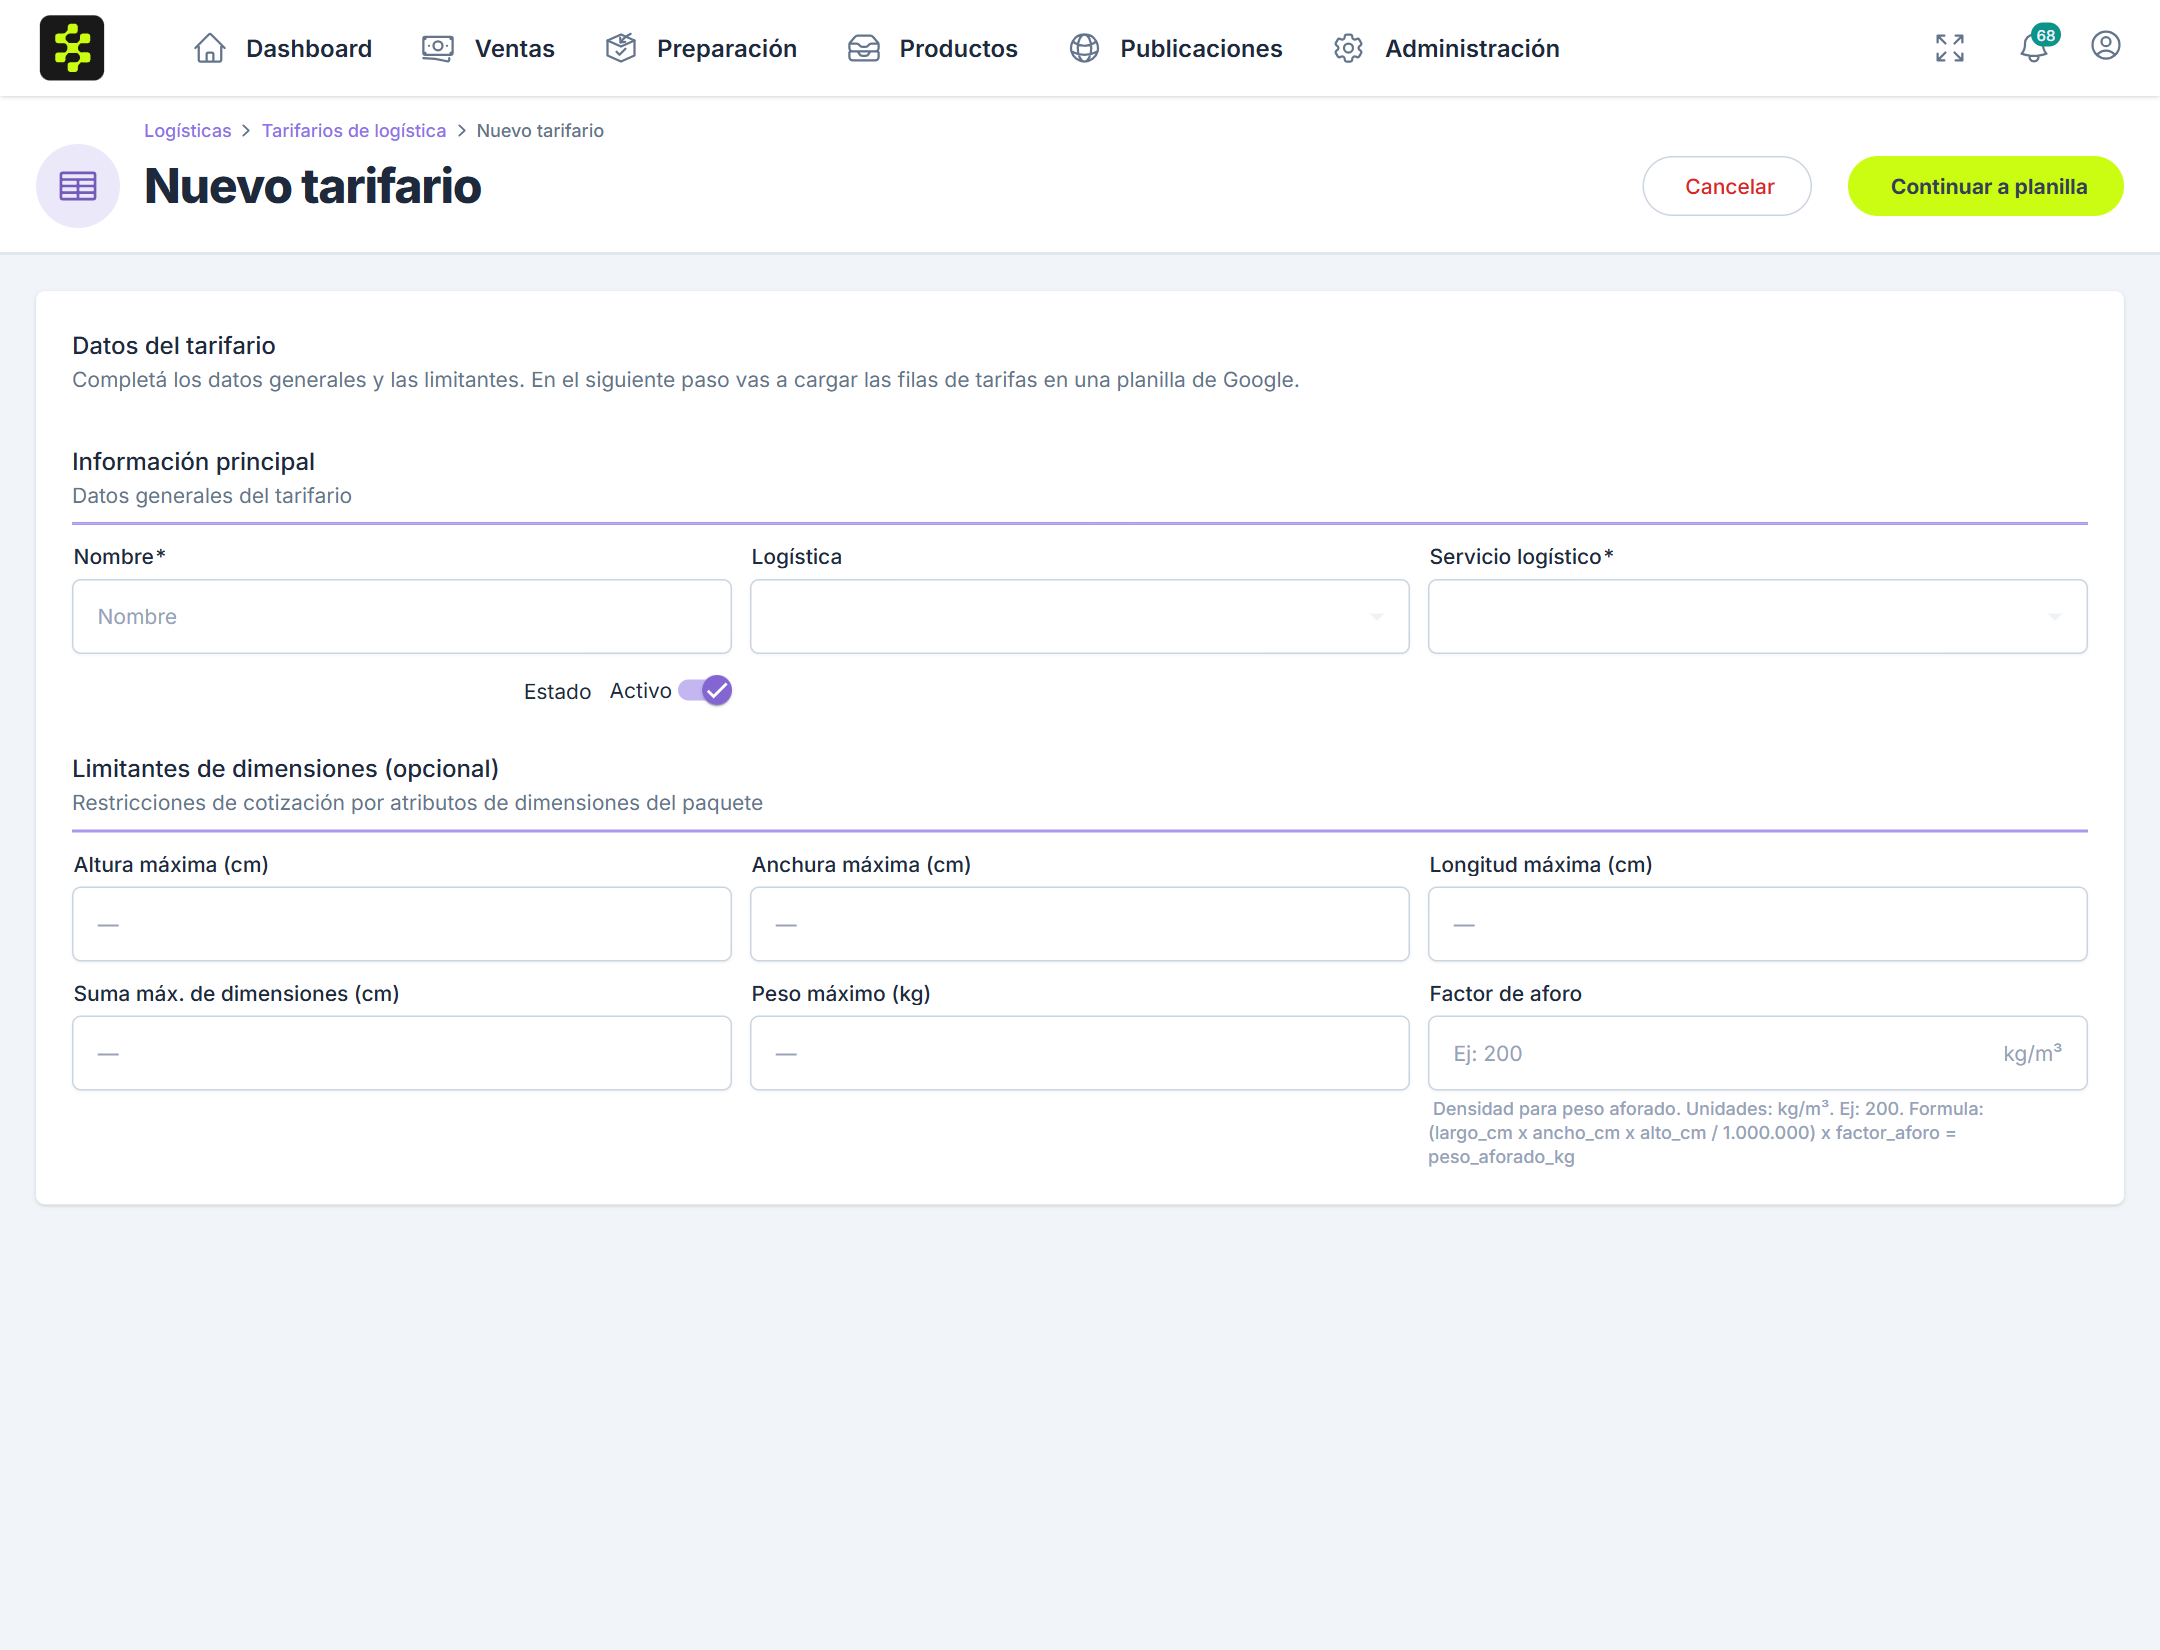Click Continuar a planilla button
The image size is (2160, 1650).
pos(1985,186)
